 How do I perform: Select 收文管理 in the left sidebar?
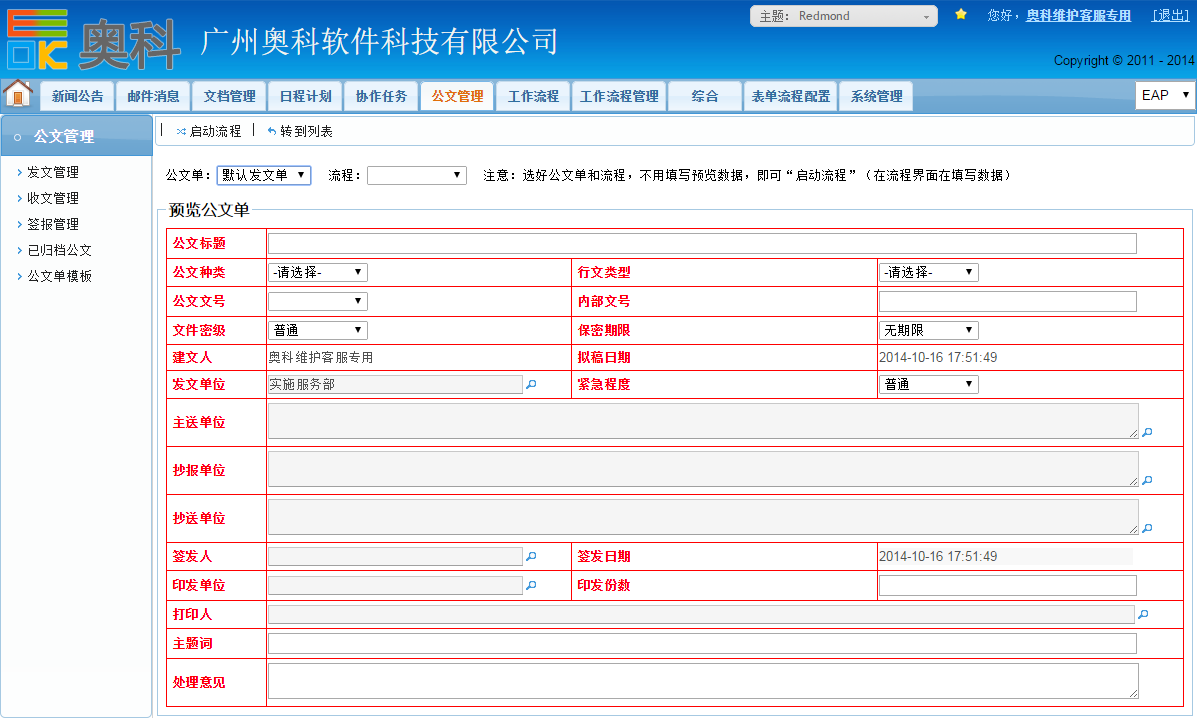pyautogui.click(x=53, y=198)
